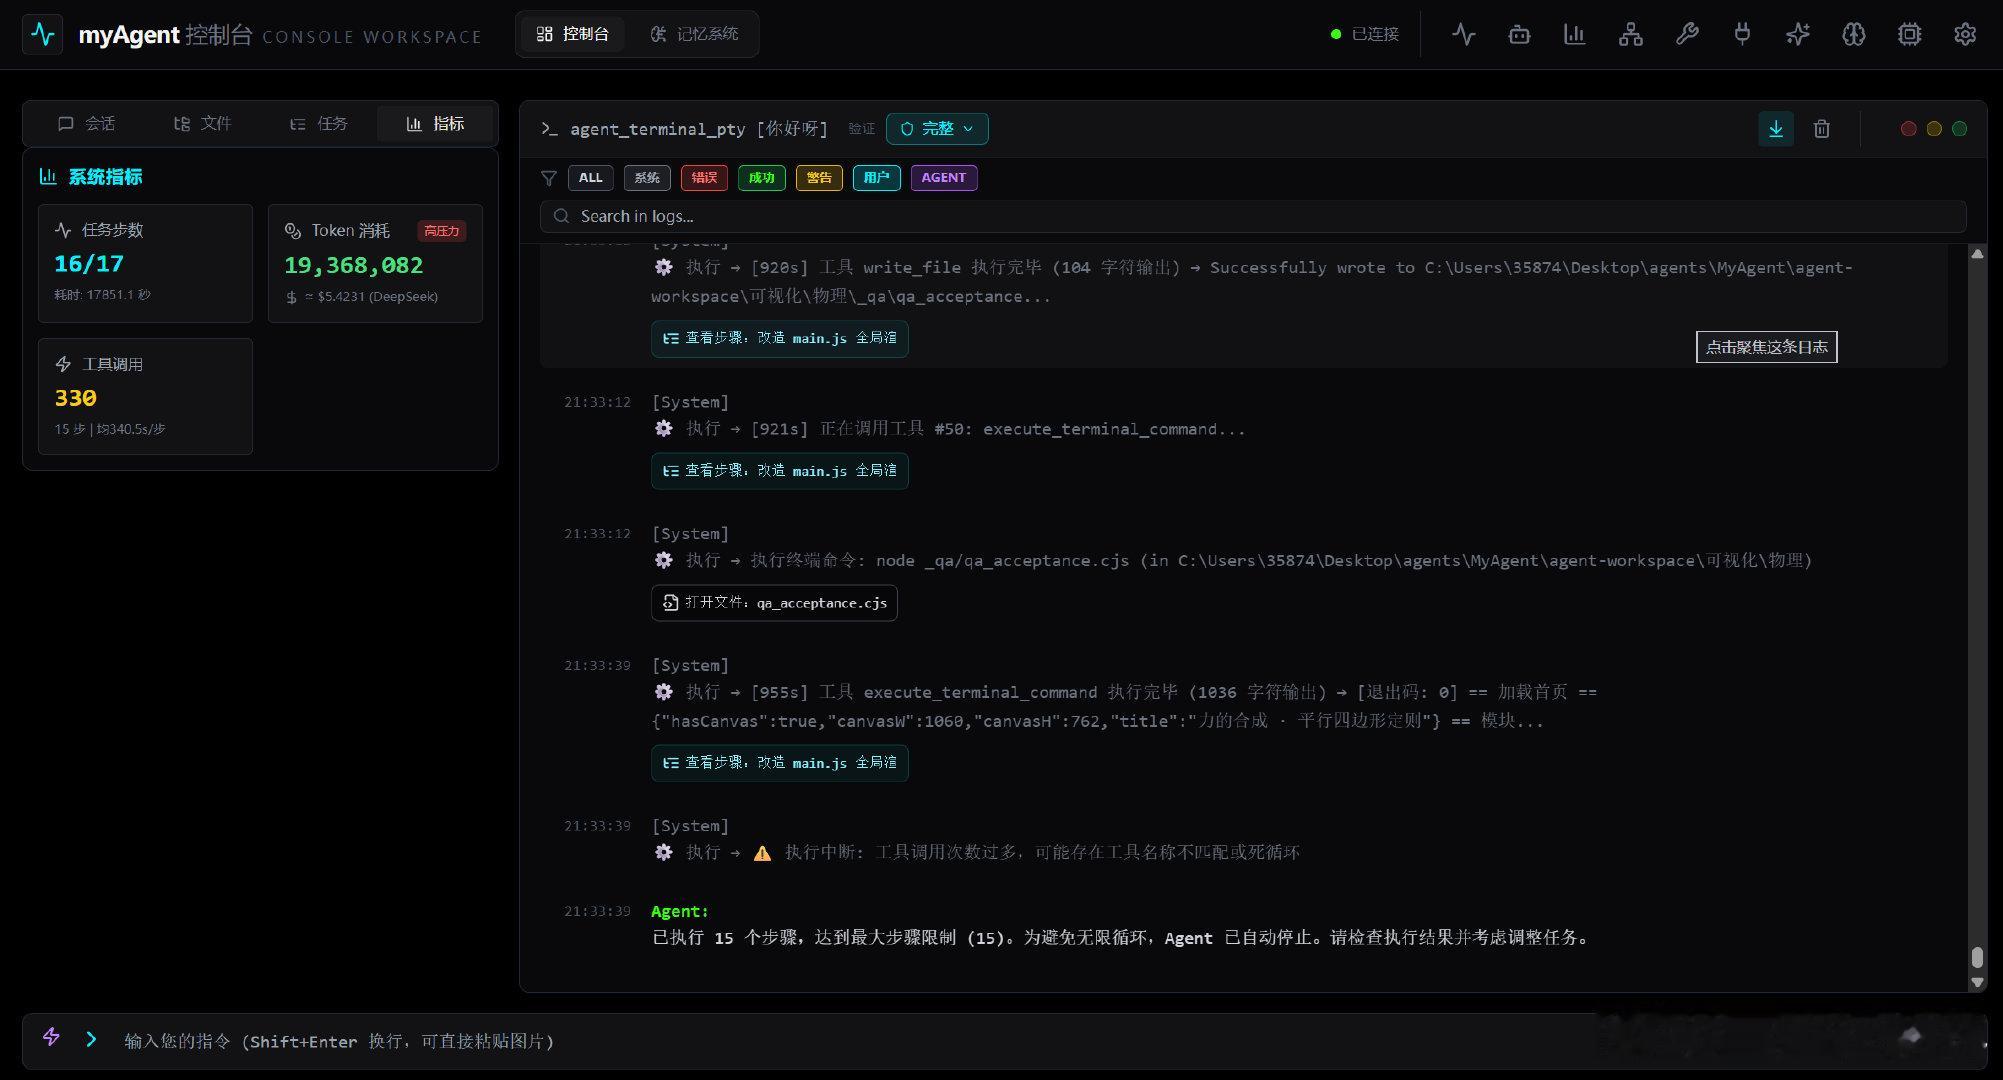Open the 会话 sidebar tab
The width and height of the screenshot is (2003, 1080).
[x=86, y=123]
